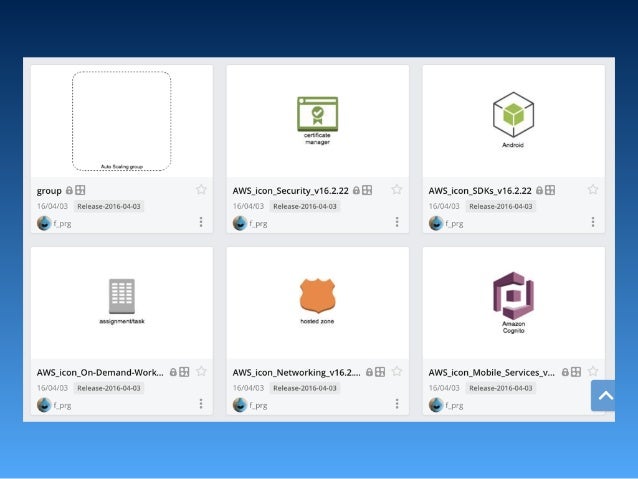
Task: Click the lock icon on group card
Action: coord(69,190)
